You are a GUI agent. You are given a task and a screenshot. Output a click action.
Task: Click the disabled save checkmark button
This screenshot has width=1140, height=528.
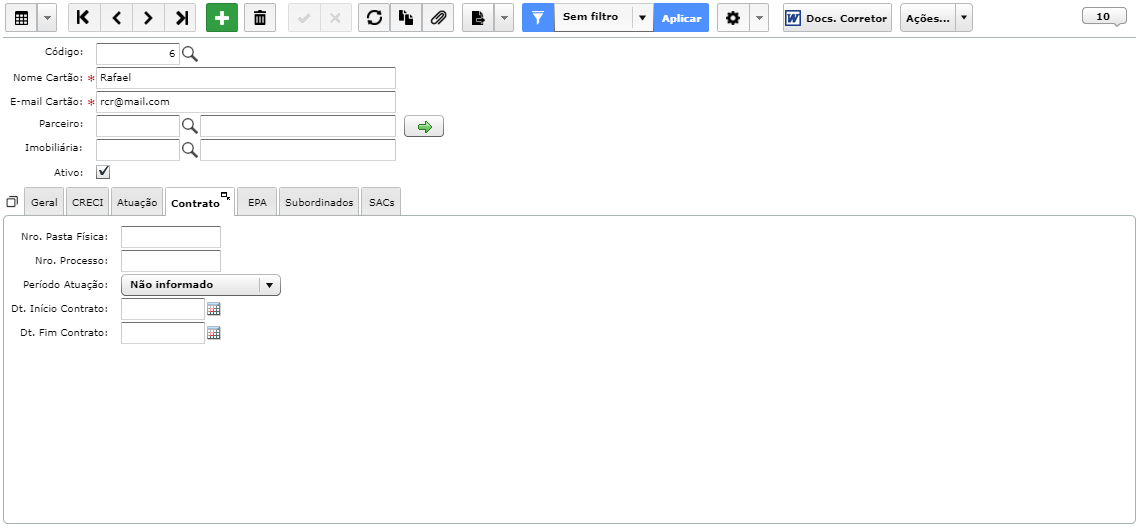coord(304,18)
